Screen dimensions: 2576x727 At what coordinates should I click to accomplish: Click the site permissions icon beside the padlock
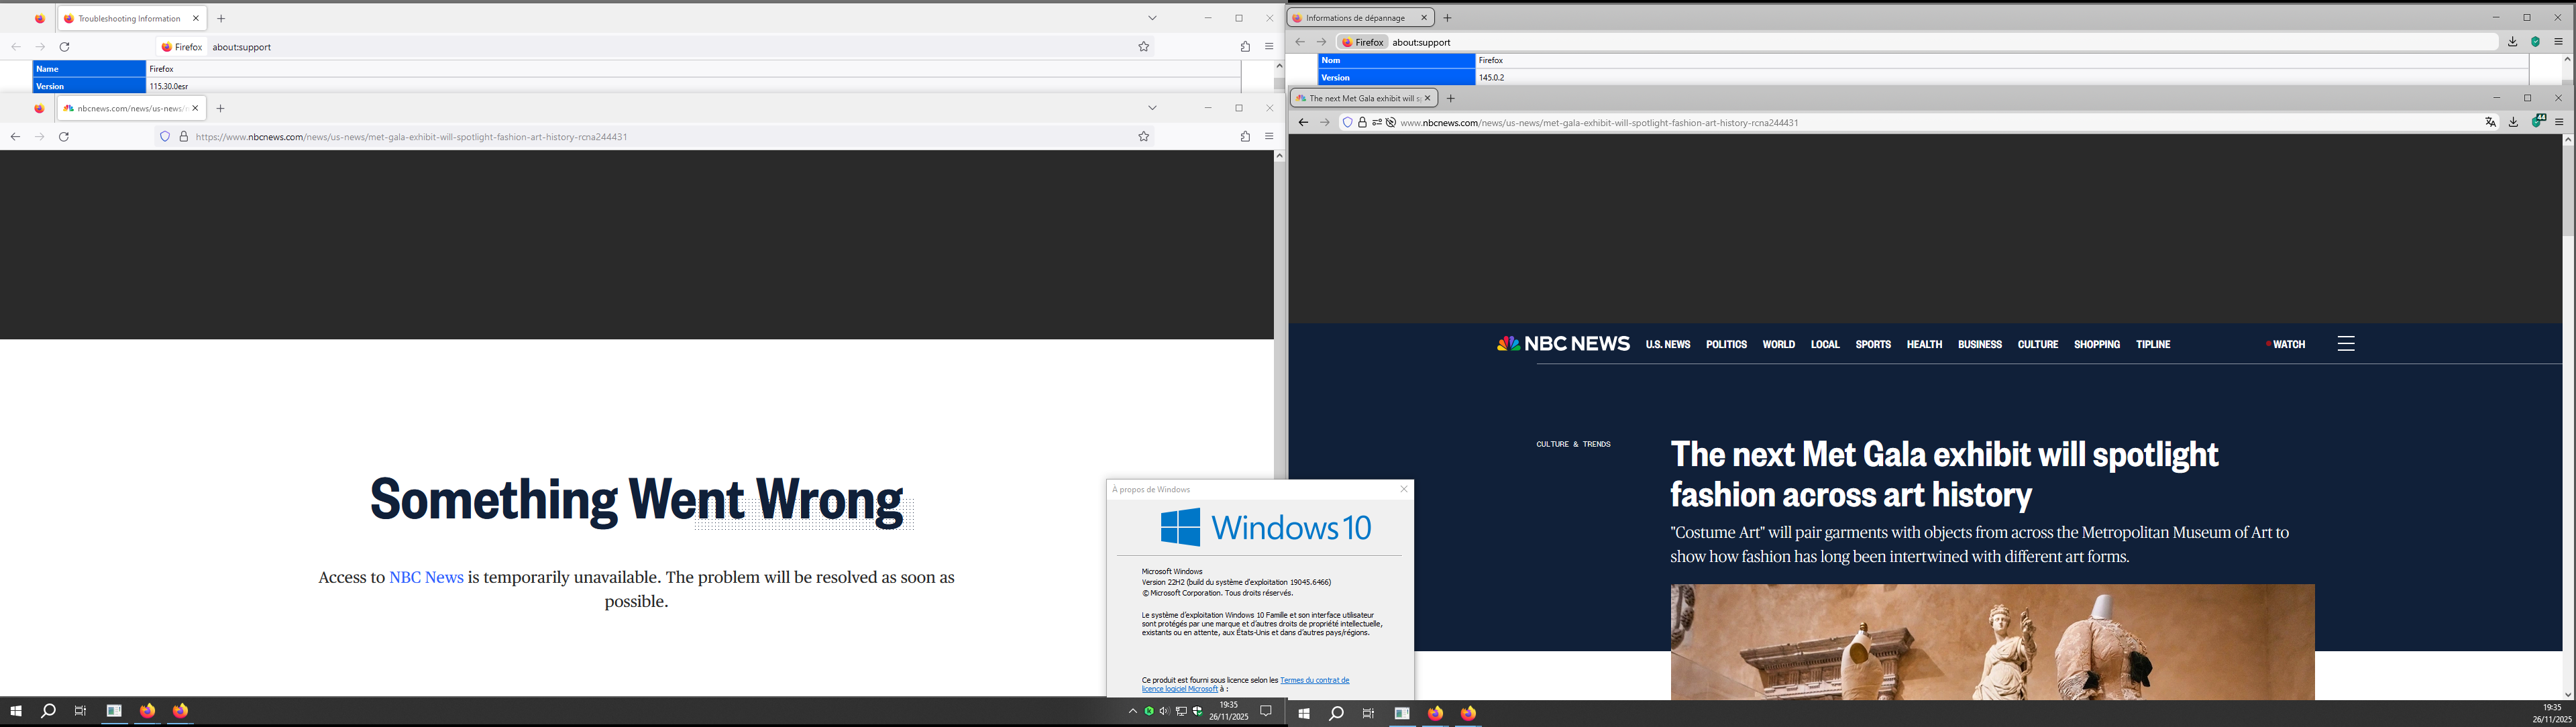(x=1377, y=123)
